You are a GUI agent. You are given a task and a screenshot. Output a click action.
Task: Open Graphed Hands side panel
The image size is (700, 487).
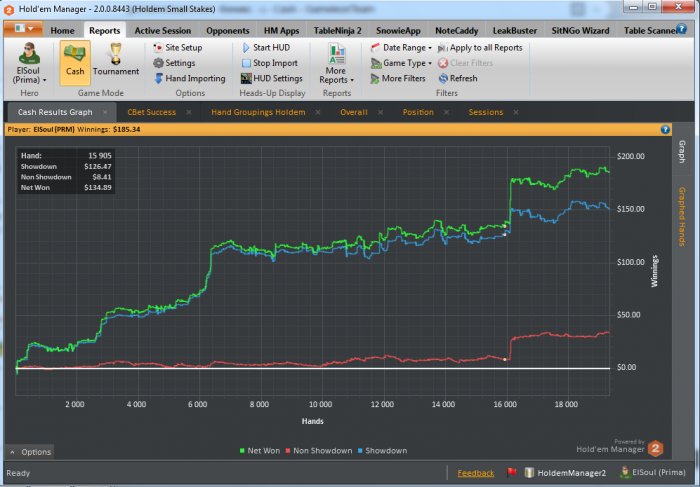pos(682,216)
